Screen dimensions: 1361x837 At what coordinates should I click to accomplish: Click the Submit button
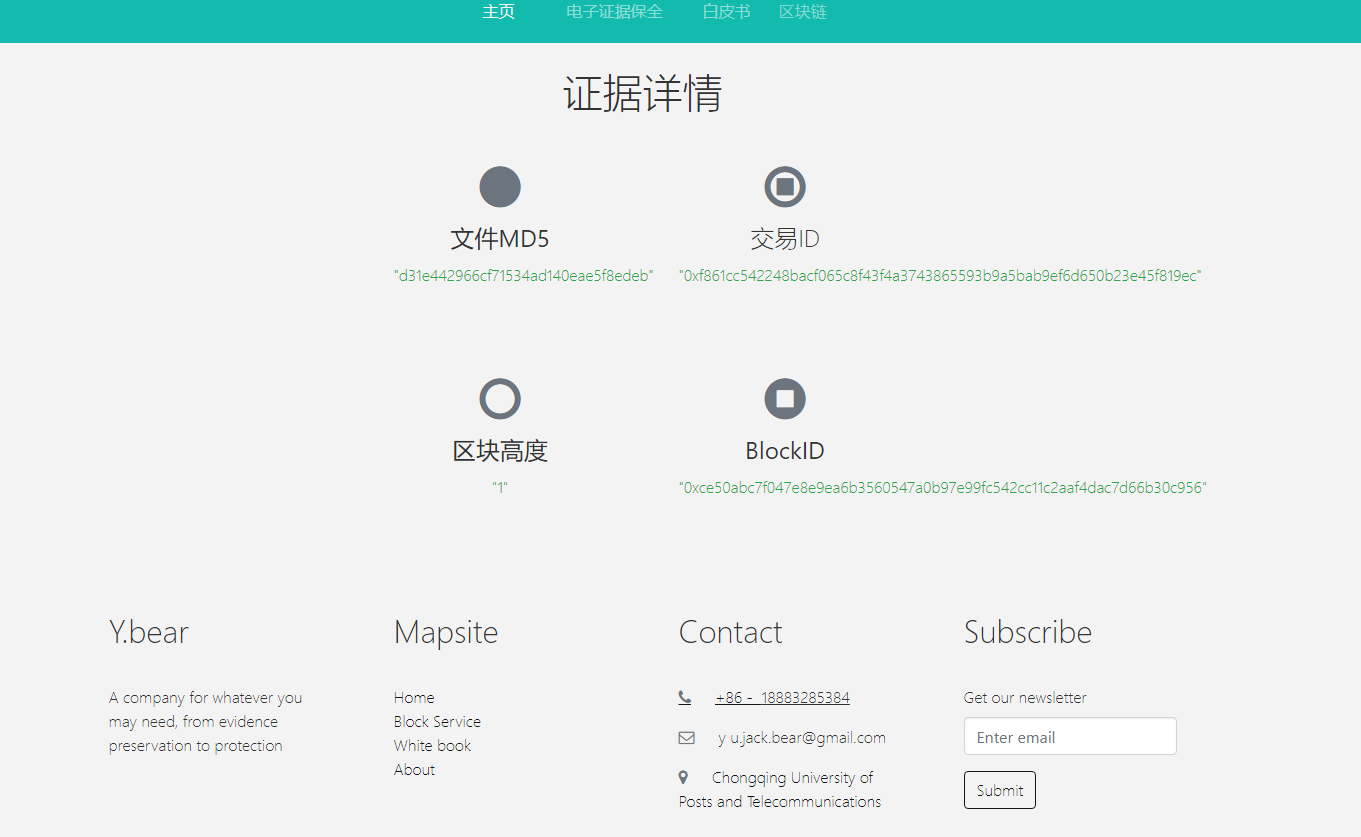[999, 789]
